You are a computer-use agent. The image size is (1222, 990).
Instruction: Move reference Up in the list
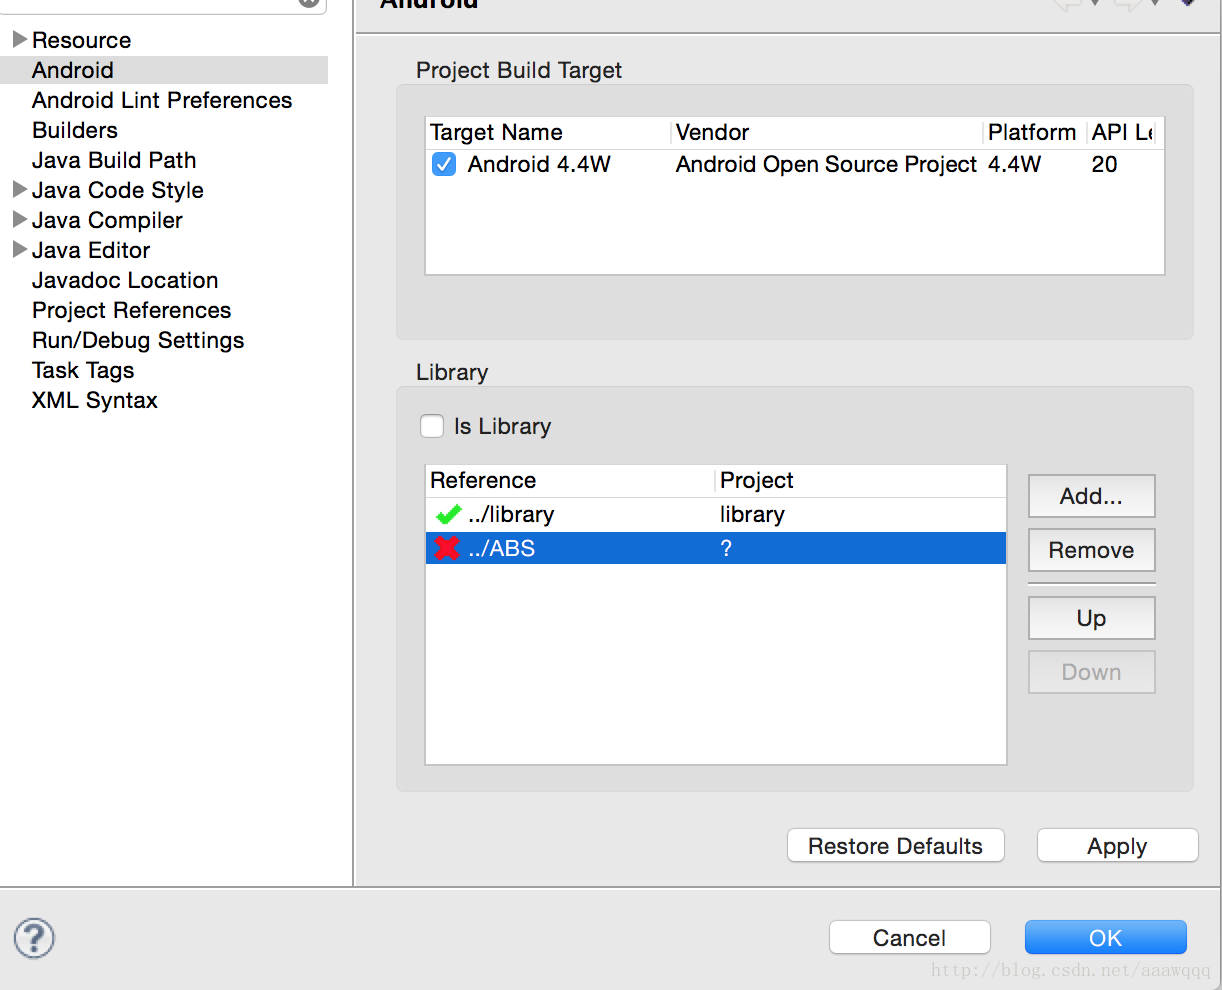1091,618
